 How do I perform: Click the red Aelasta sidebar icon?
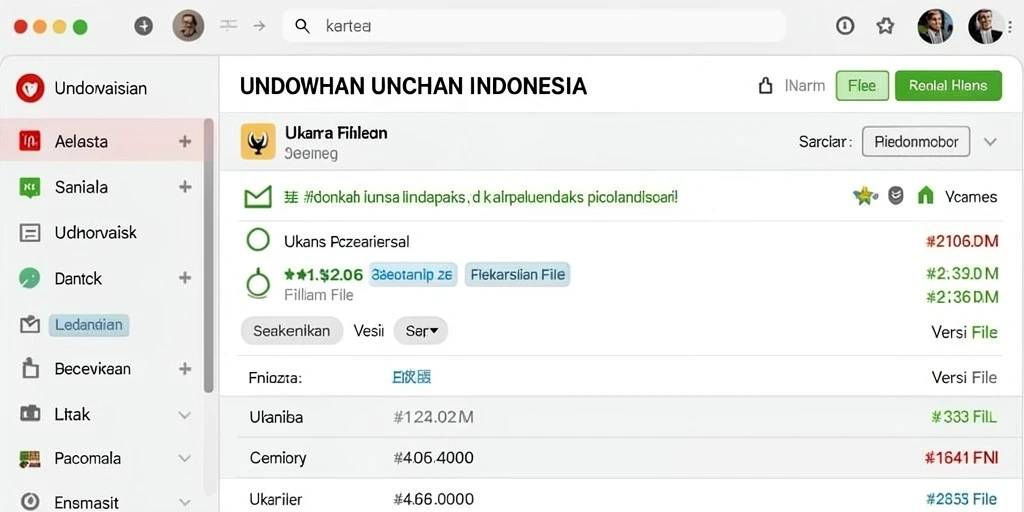[x=30, y=141]
